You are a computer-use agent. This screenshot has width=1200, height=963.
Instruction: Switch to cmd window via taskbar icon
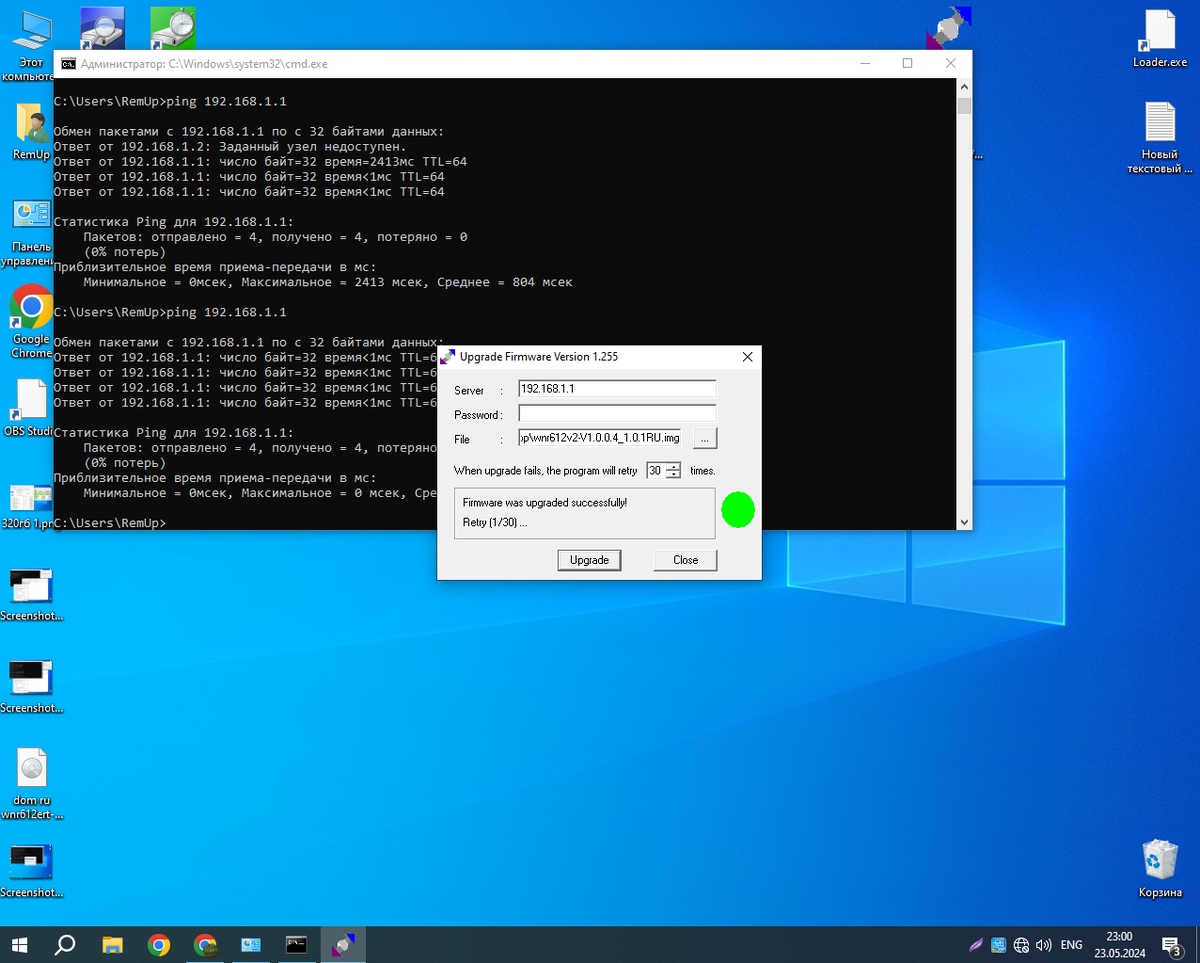[296, 944]
